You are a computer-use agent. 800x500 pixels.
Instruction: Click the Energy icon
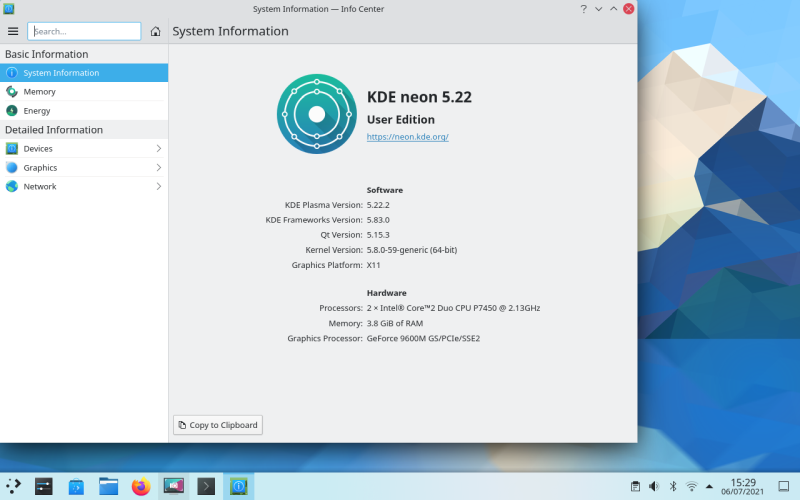click(x=12, y=111)
